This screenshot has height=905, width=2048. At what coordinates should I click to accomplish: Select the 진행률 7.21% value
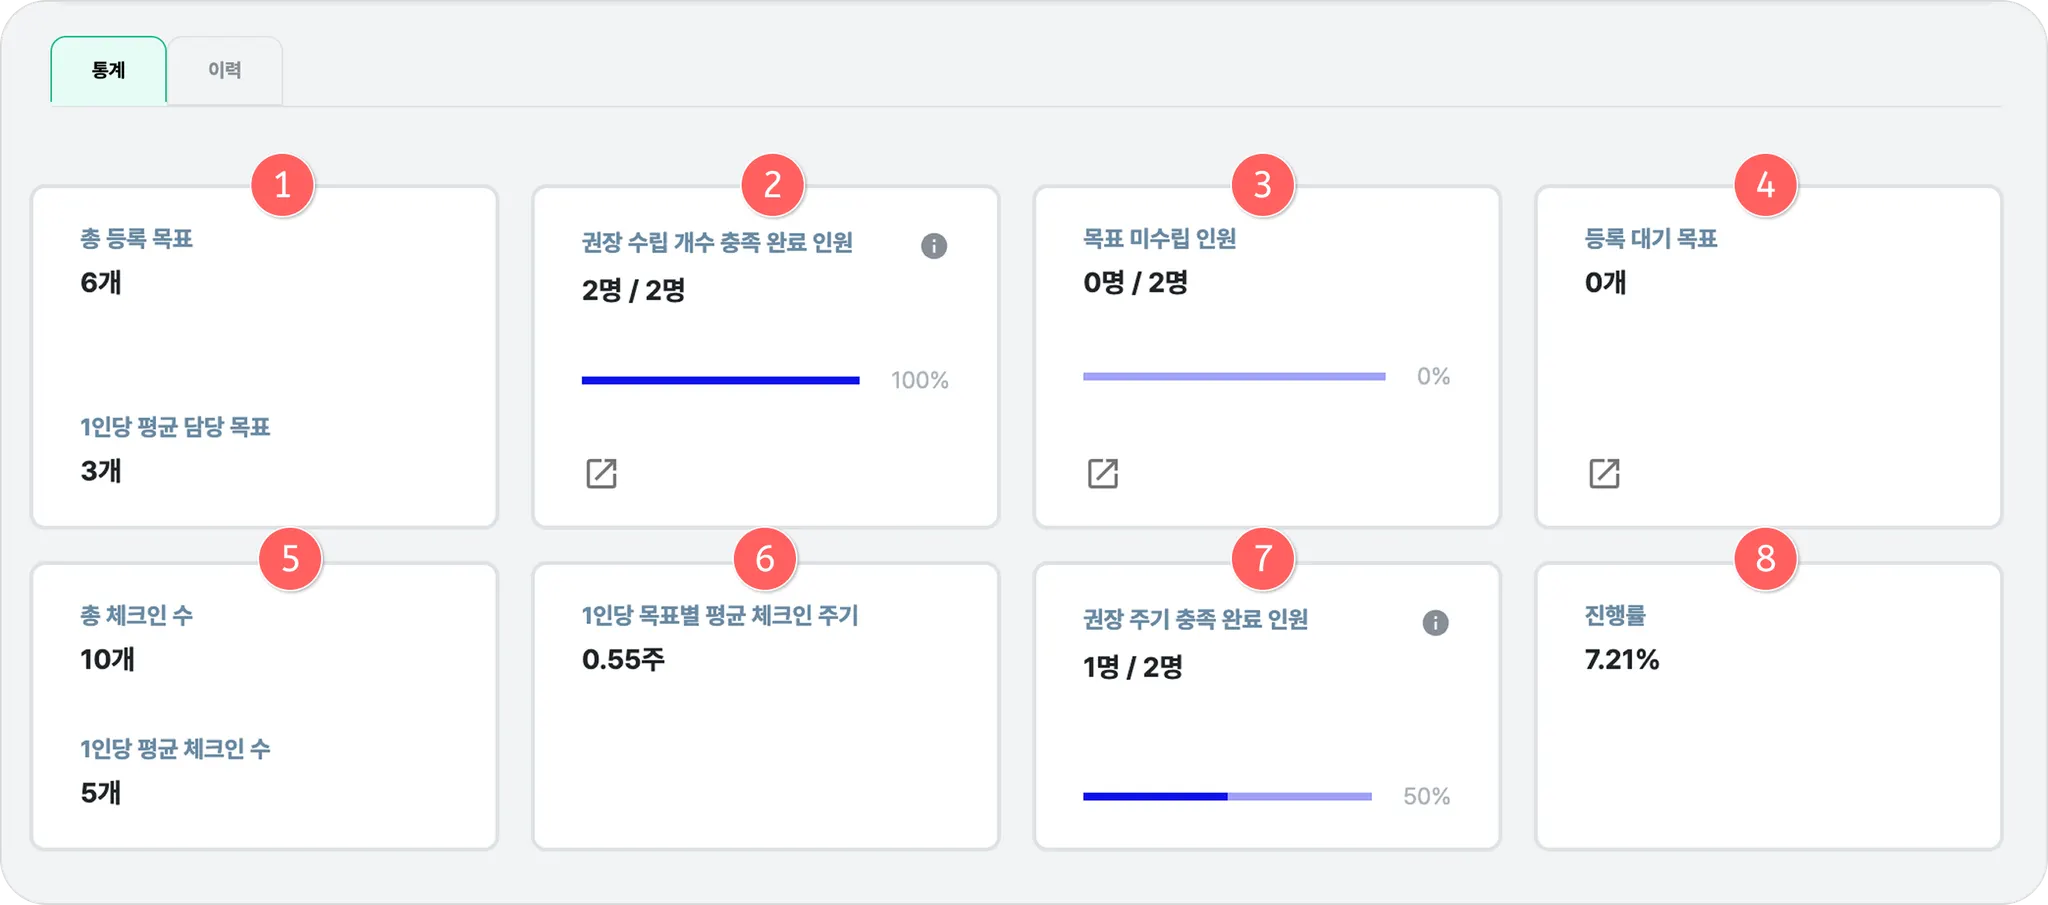1621,660
